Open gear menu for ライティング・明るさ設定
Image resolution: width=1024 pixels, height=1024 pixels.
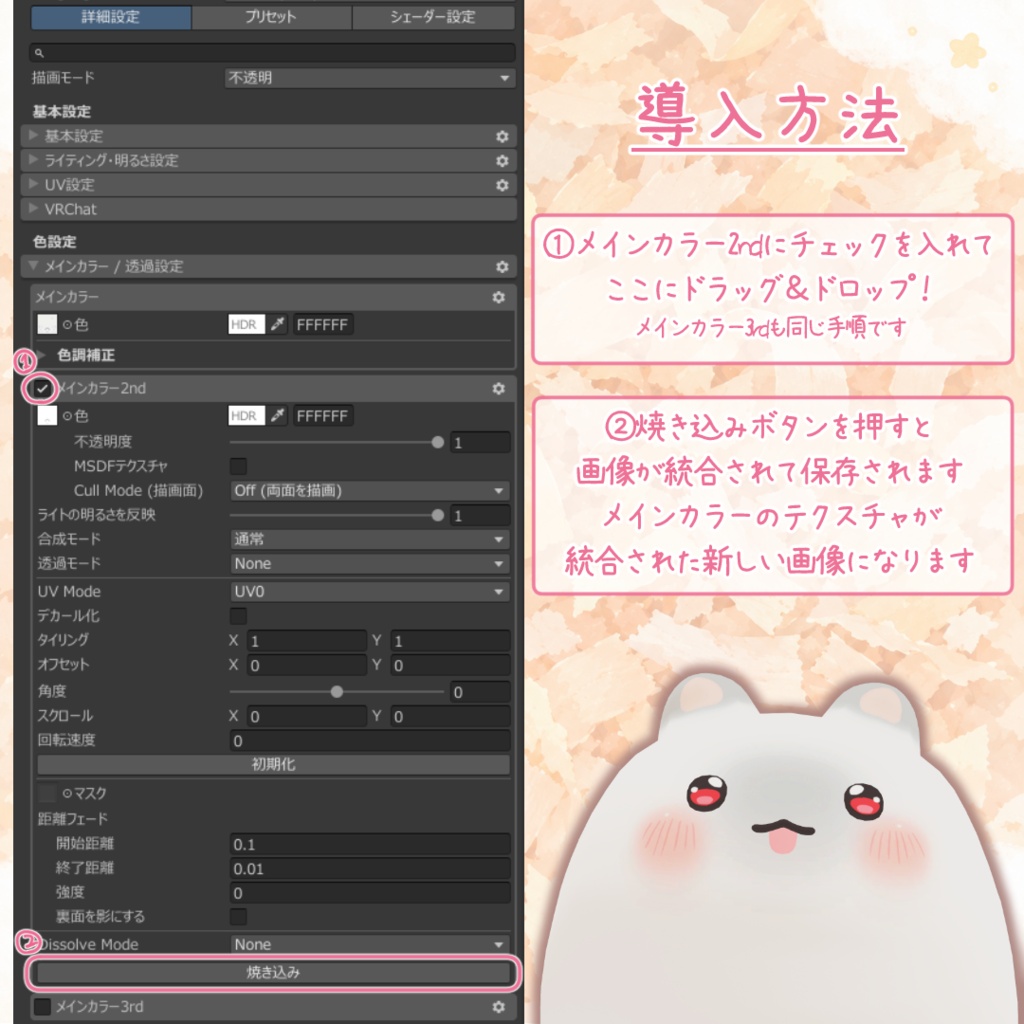tap(502, 161)
